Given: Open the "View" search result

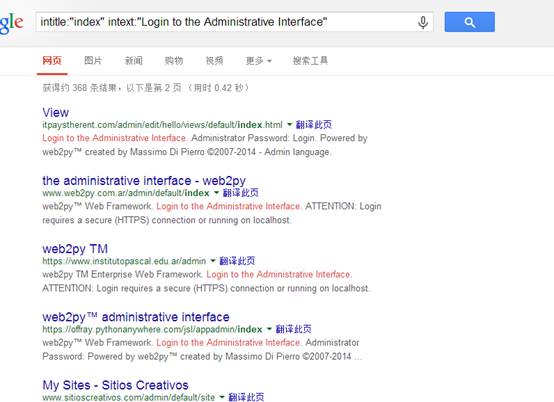Looking at the screenshot, I should click(55, 112).
